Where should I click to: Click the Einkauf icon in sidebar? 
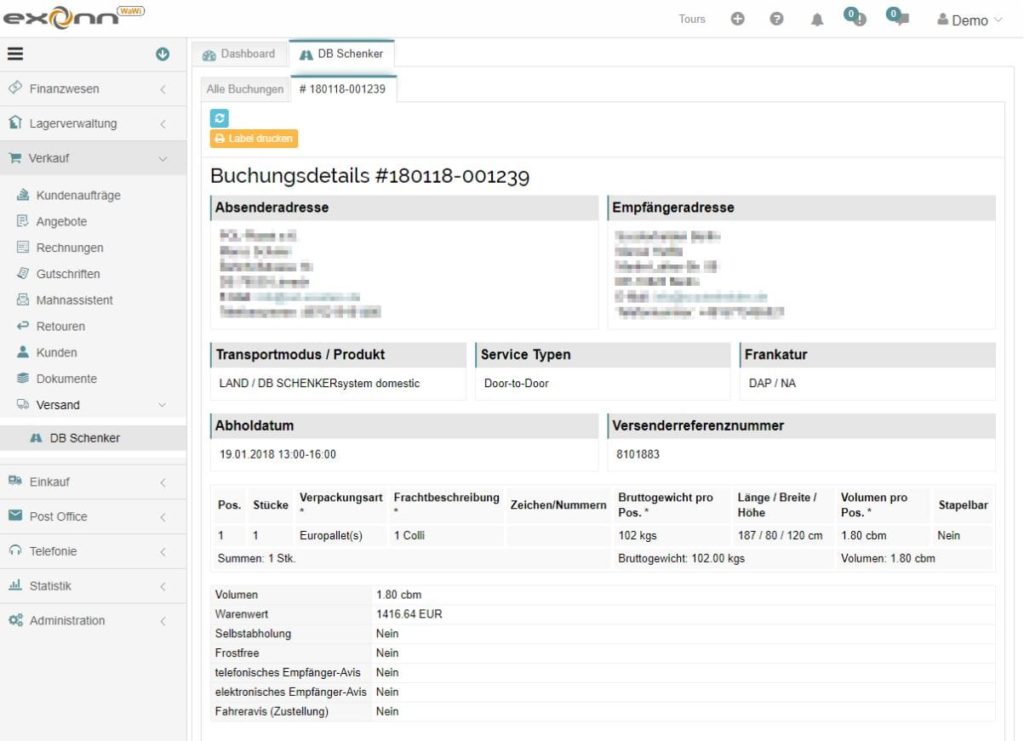[x=15, y=481]
